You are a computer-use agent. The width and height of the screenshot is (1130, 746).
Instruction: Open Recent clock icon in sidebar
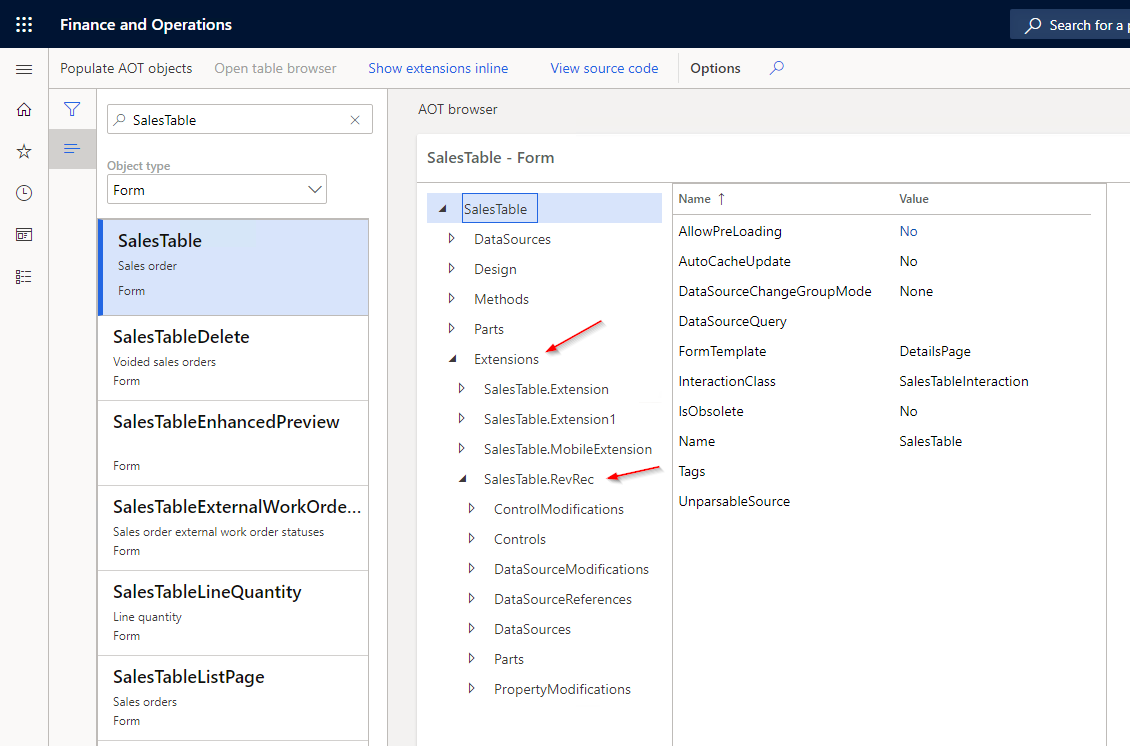point(24,193)
